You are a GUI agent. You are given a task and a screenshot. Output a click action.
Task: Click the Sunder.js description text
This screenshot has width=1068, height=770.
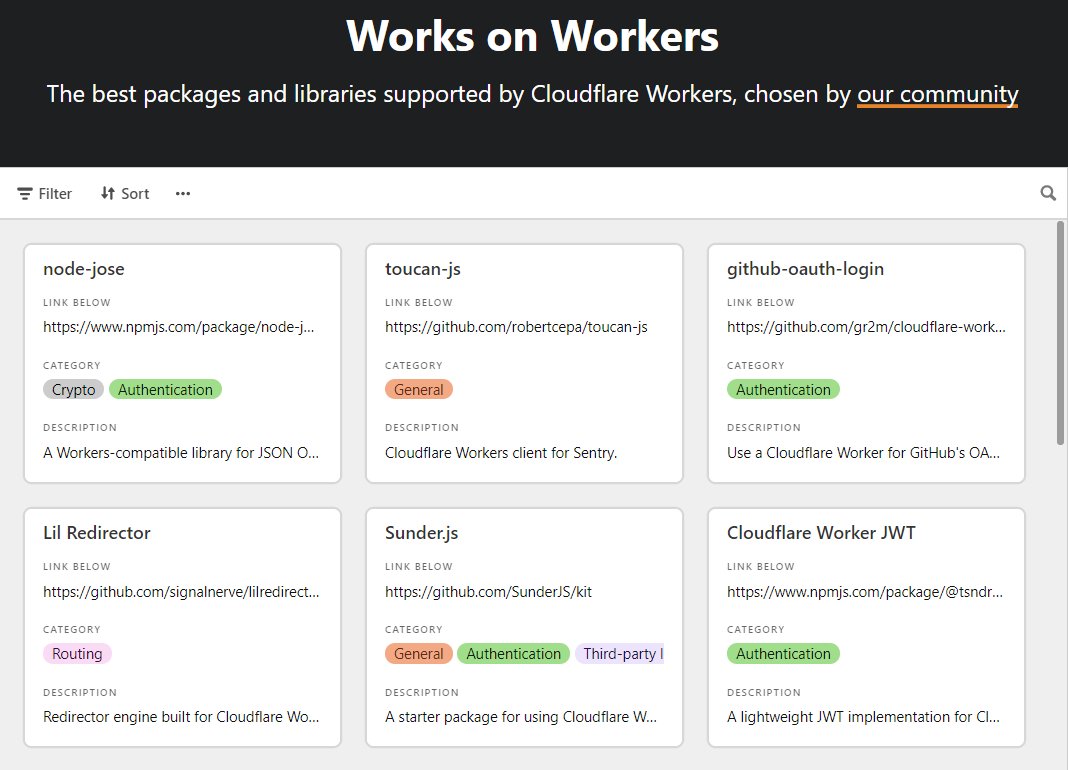(521, 717)
